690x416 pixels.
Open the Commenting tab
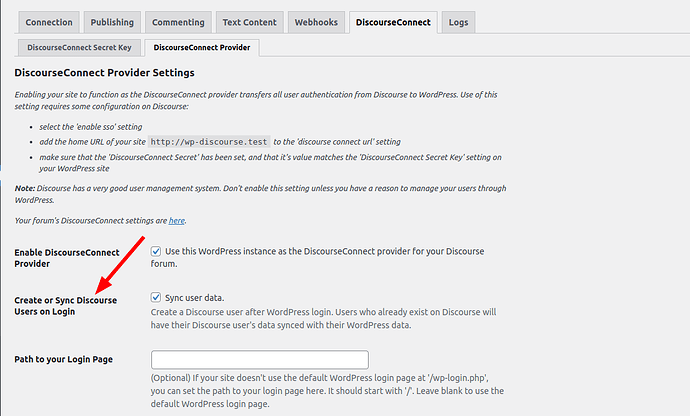tap(178, 22)
